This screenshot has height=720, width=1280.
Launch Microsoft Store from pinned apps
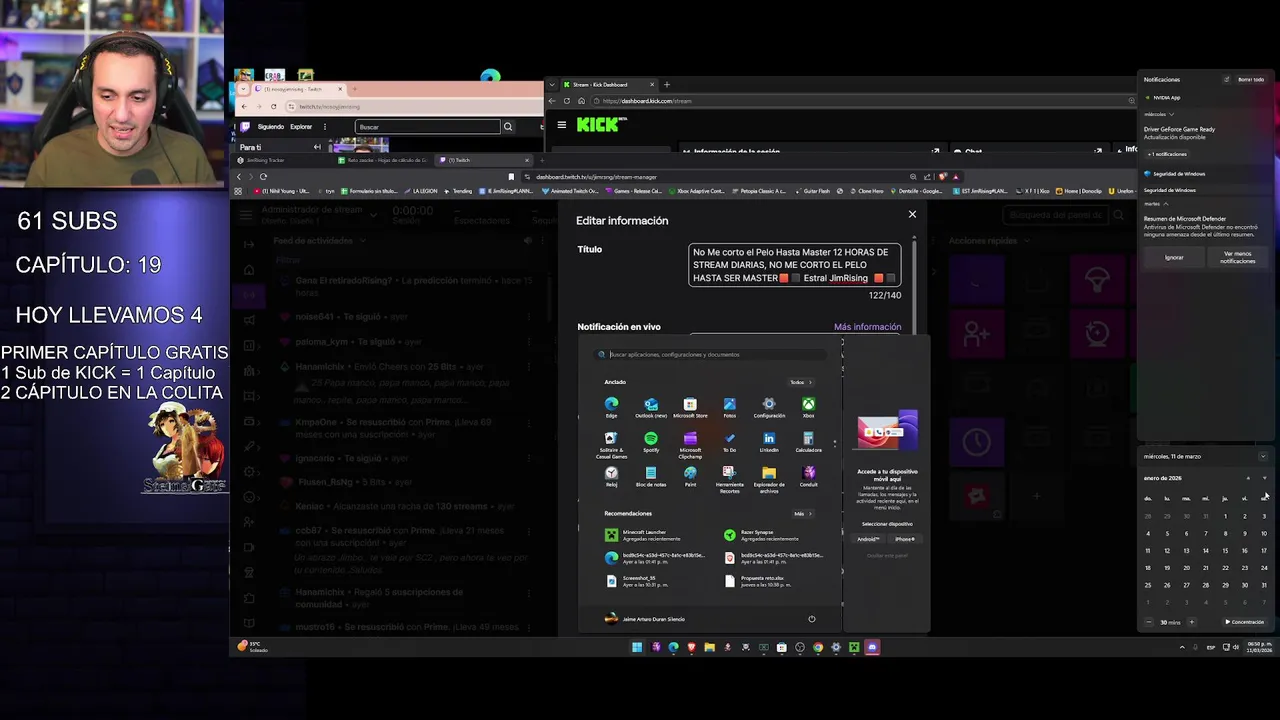pyautogui.click(x=690, y=407)
